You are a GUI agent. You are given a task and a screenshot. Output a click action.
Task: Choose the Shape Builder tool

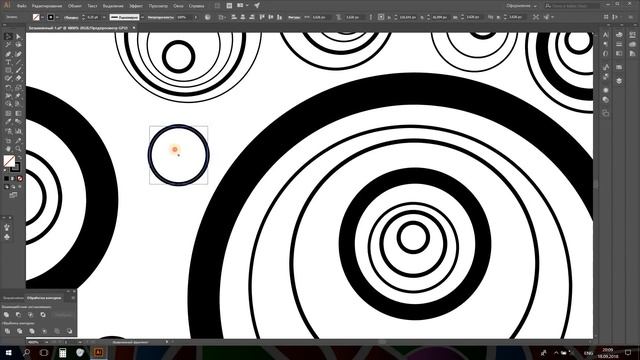click(8, 104)
